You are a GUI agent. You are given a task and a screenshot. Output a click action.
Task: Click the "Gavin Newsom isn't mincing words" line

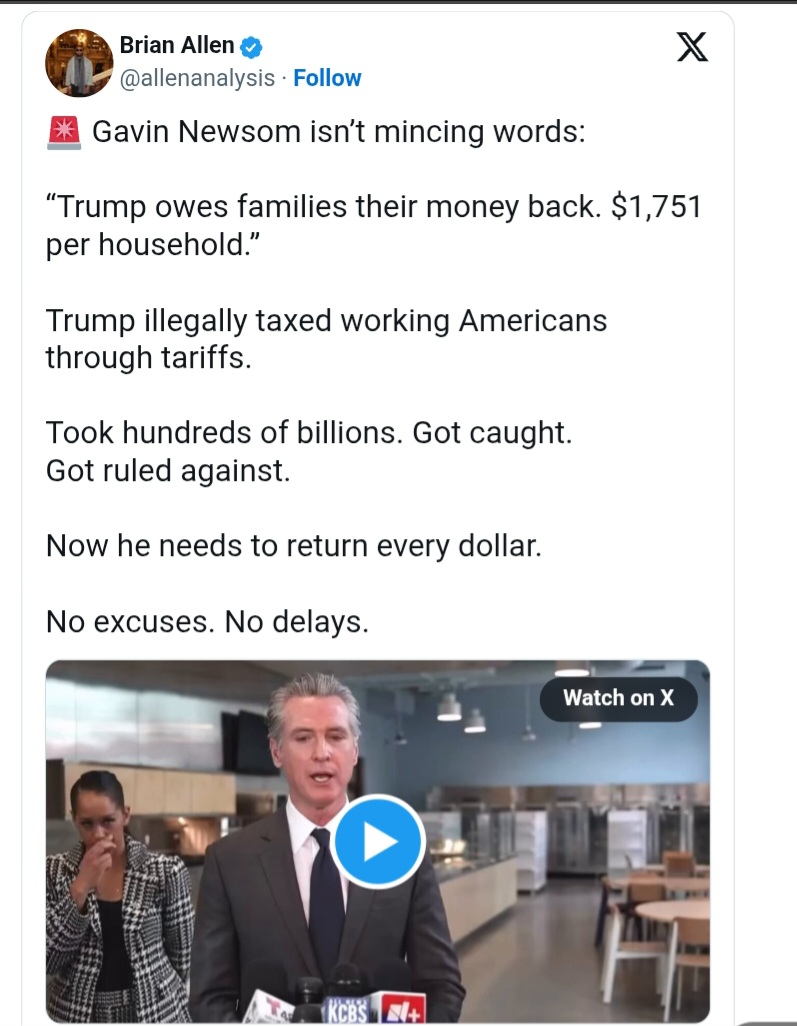tap(338, 132)
